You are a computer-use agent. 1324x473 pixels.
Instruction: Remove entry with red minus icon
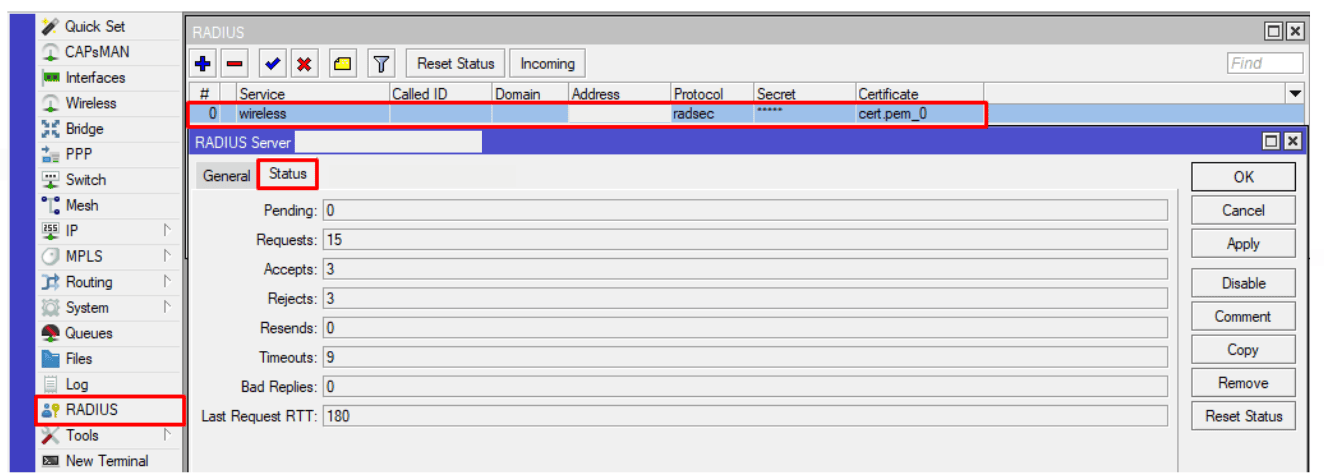coord(234,64)
